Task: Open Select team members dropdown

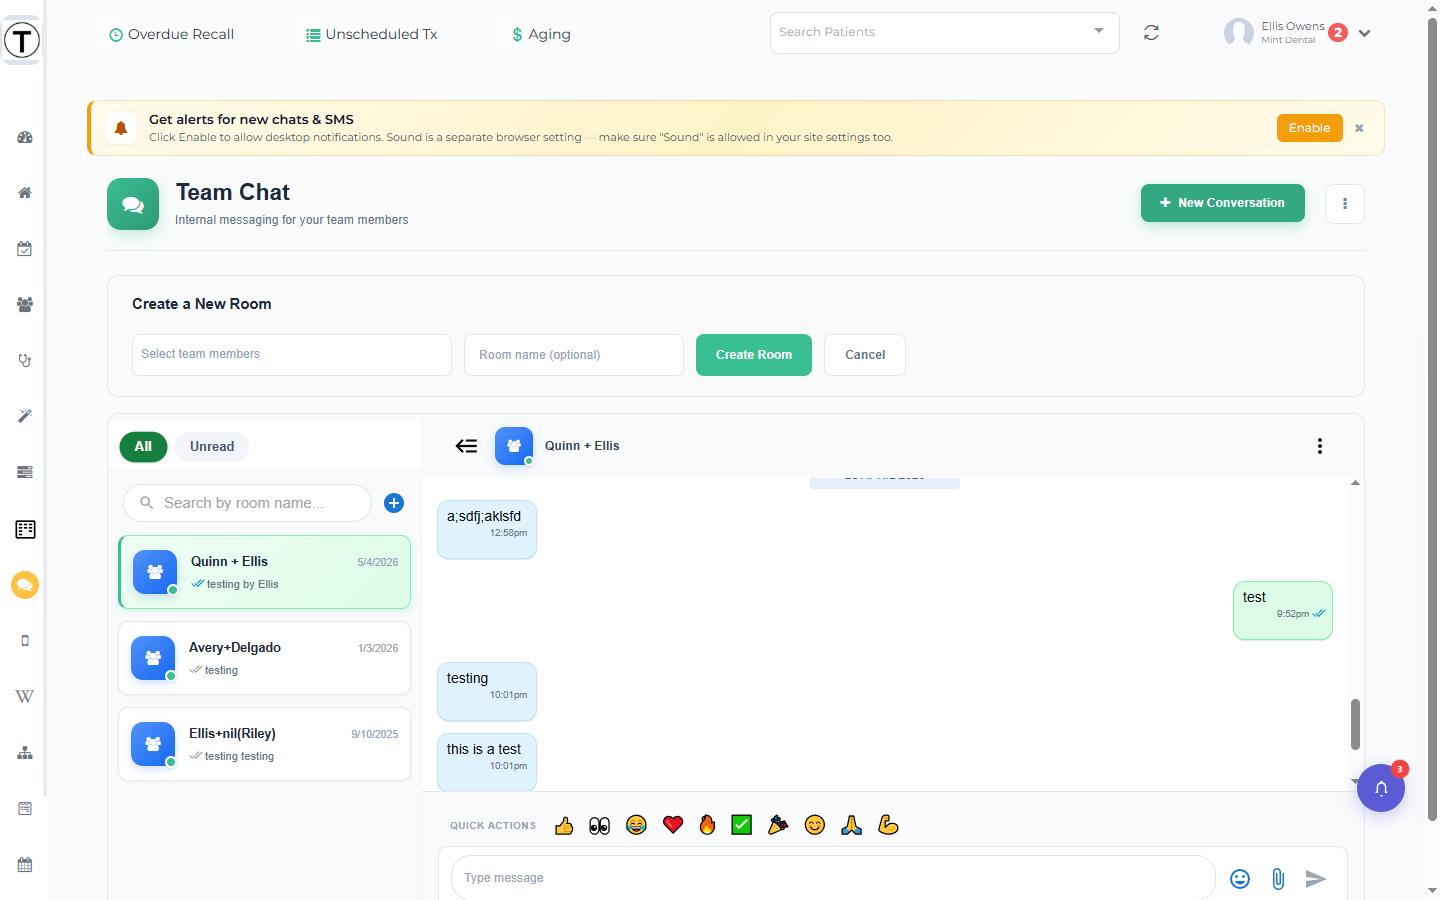Action: point(292,355)
